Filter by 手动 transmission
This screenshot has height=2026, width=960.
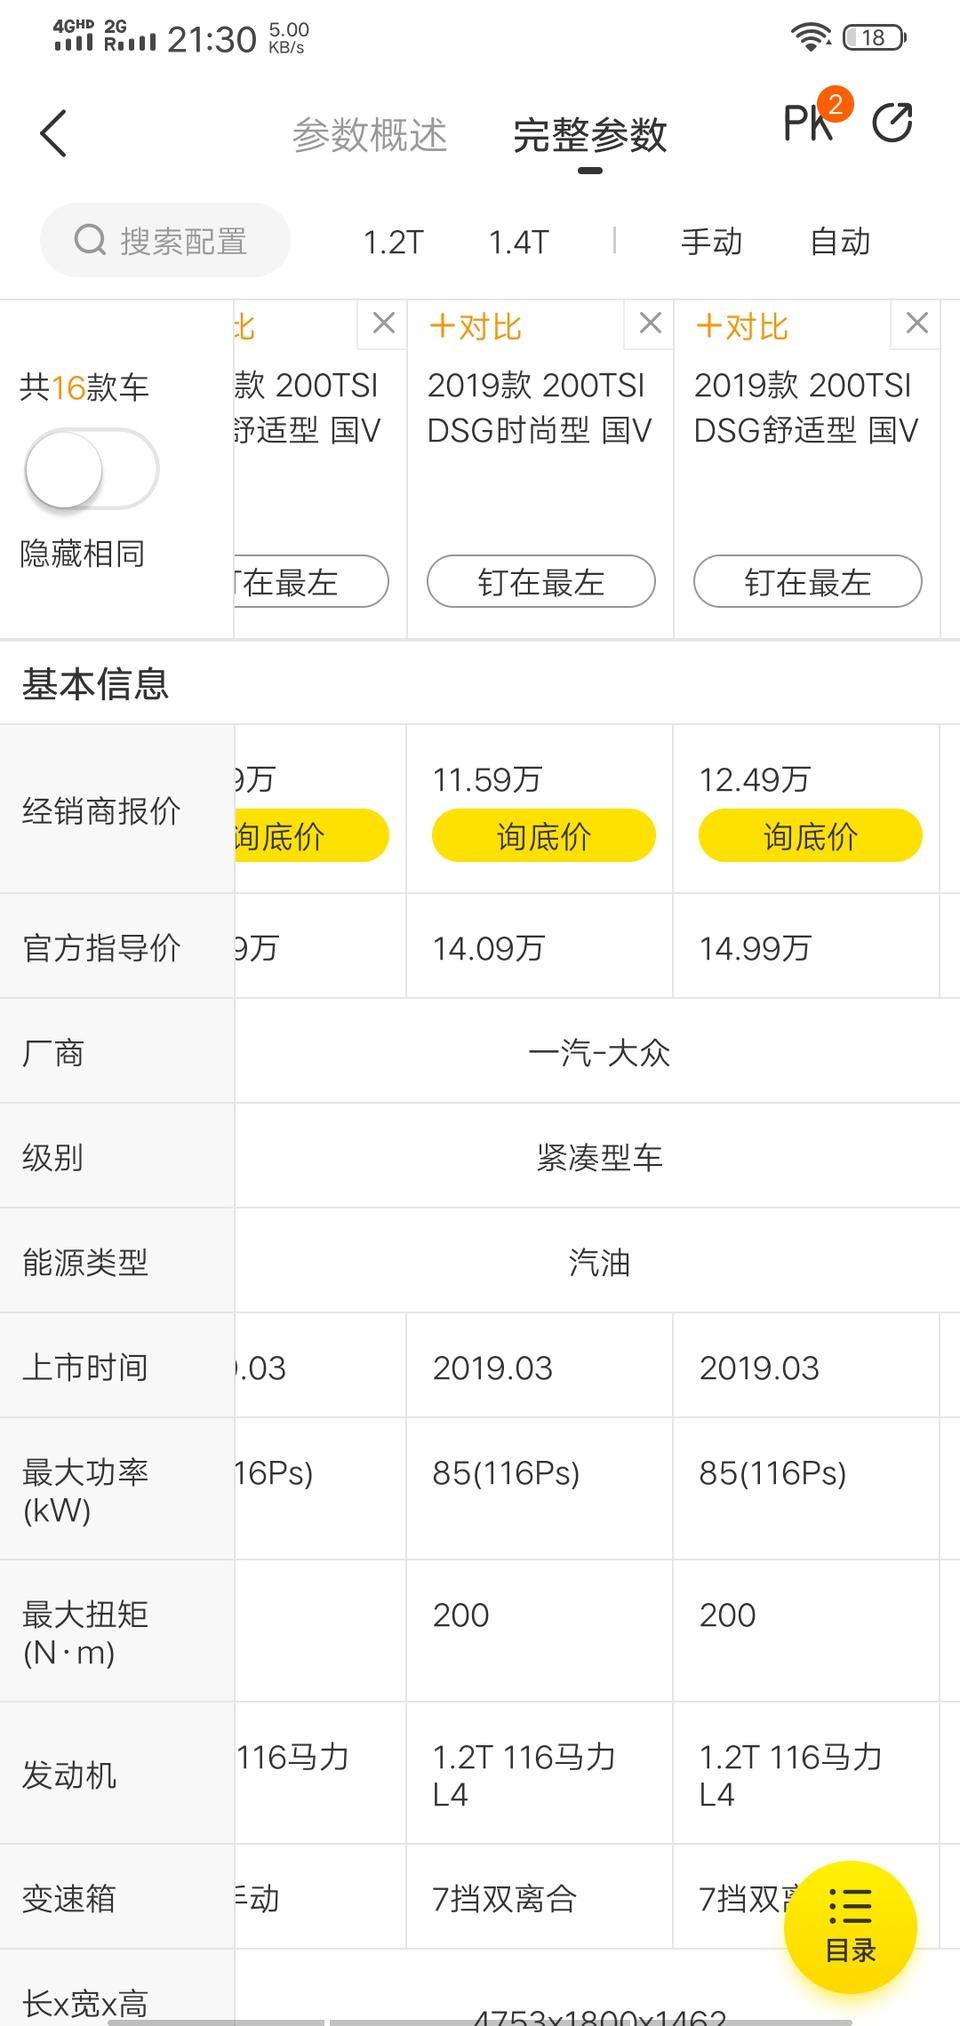(711, 241)
